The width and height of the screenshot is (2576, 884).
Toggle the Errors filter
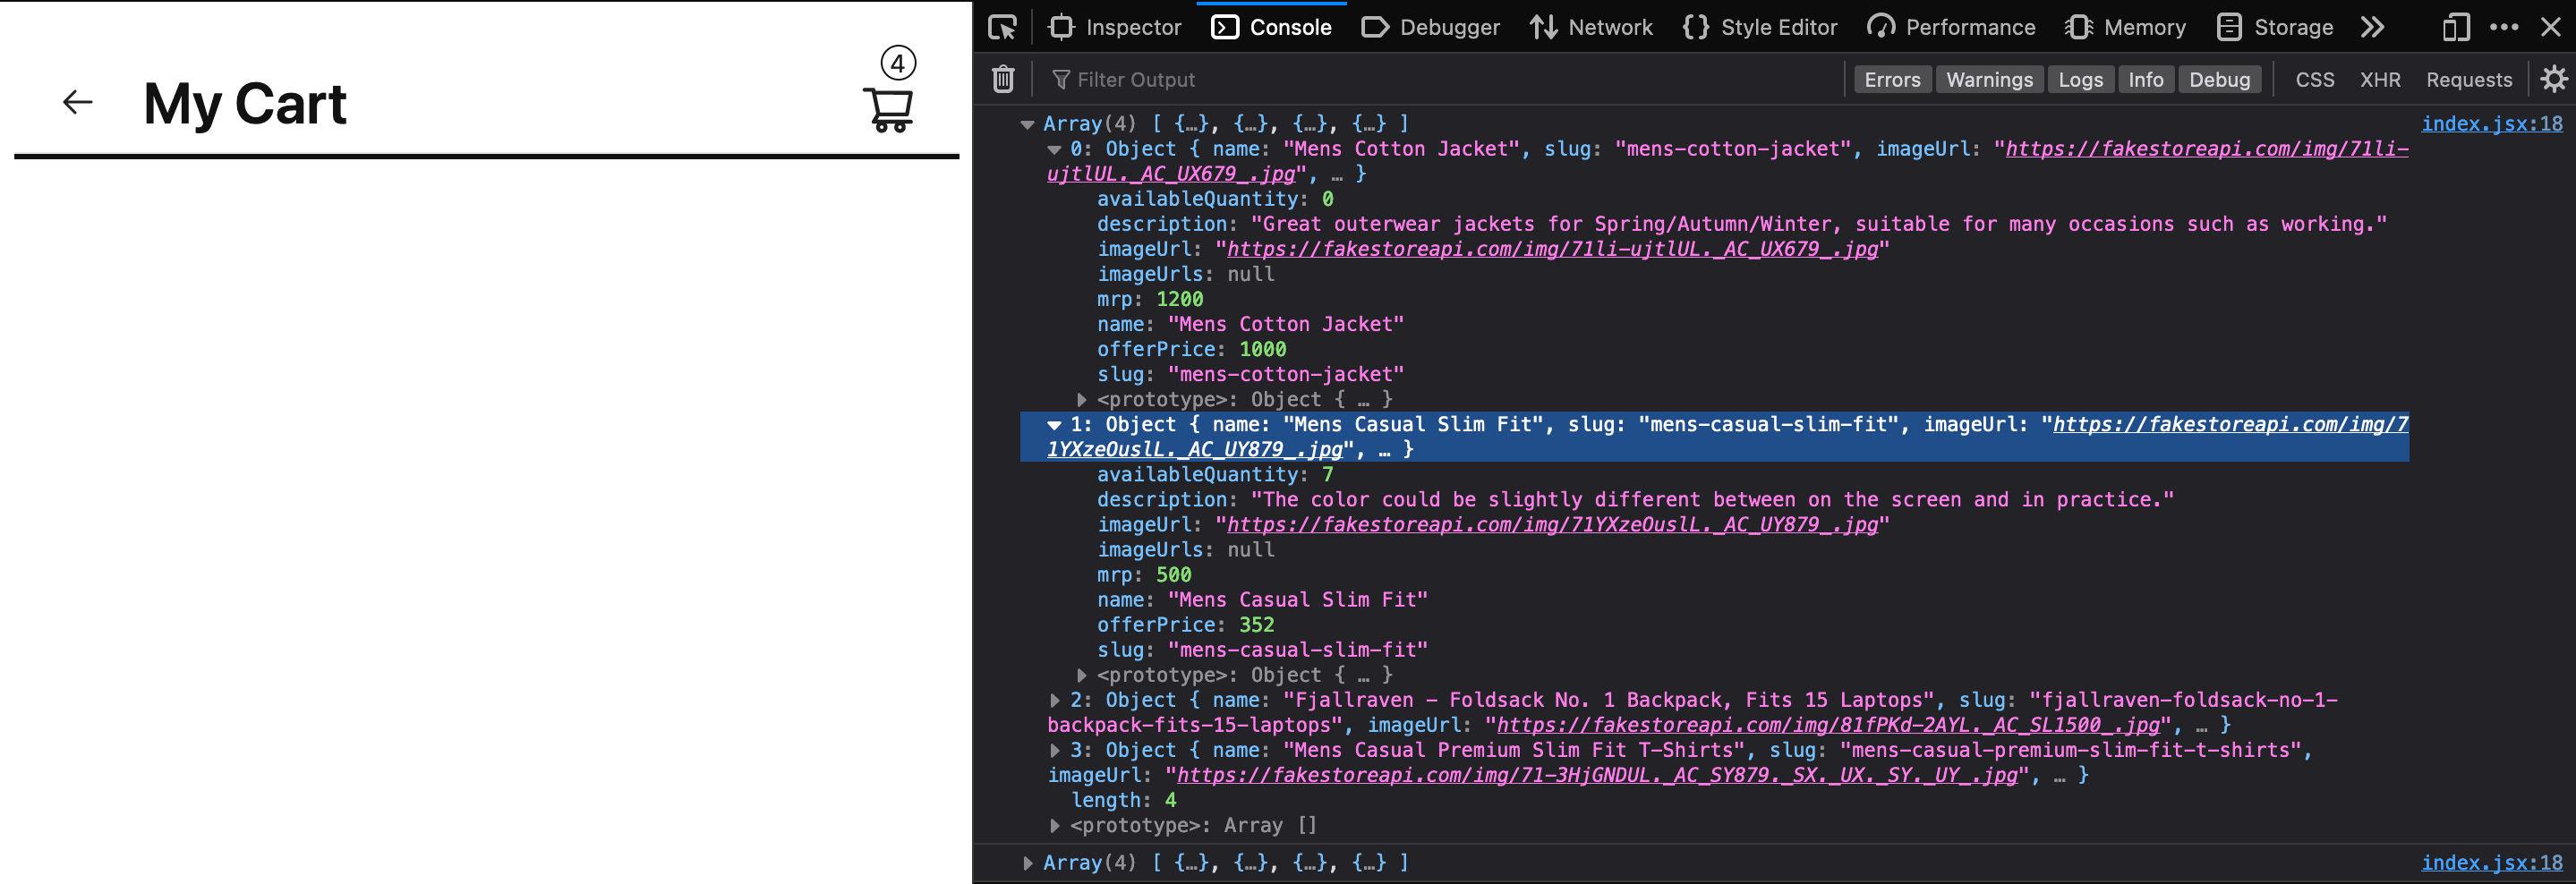pos(1892,80)
